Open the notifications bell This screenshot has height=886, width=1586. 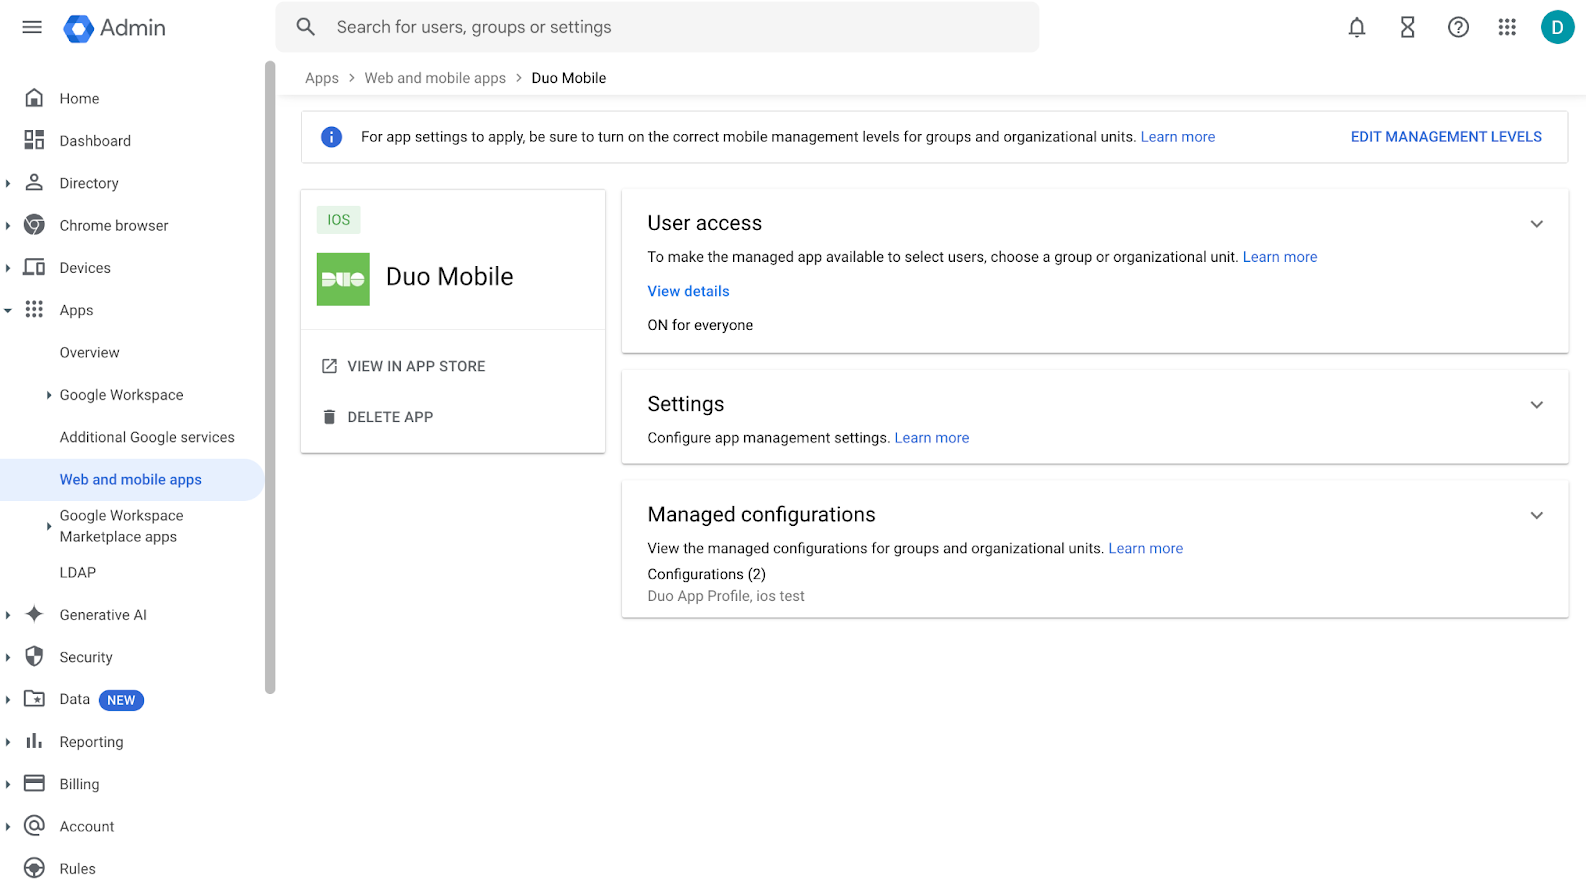pyautogui.click(x=1357, y=28)
